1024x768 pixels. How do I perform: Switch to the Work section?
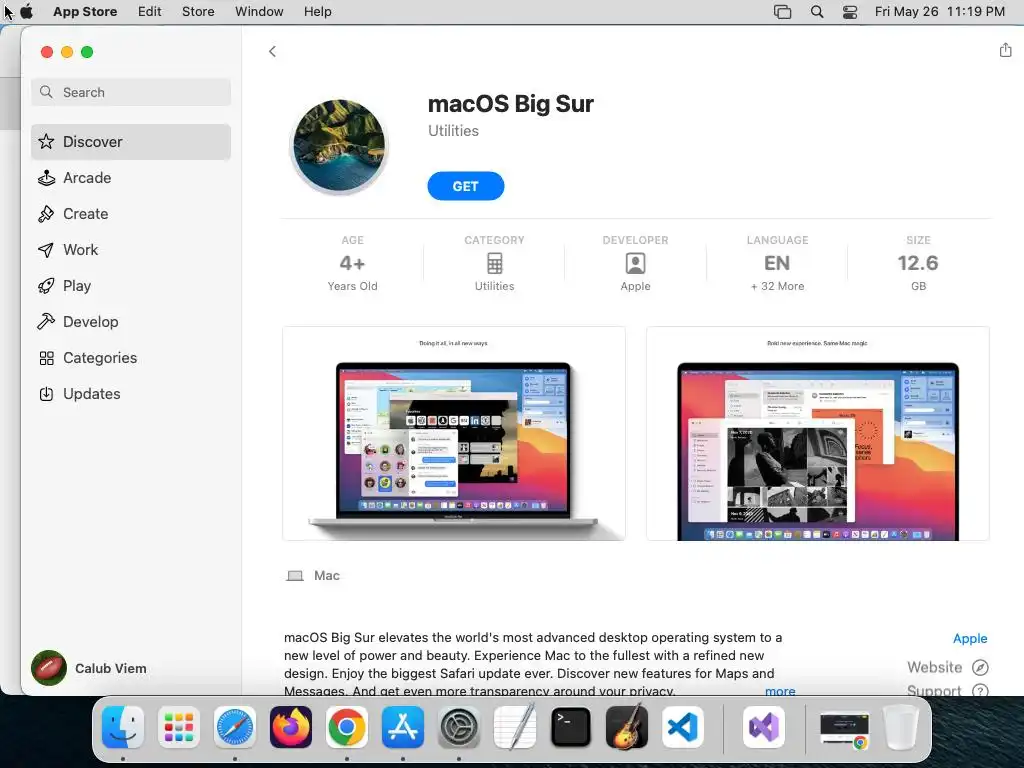[131, 249]
